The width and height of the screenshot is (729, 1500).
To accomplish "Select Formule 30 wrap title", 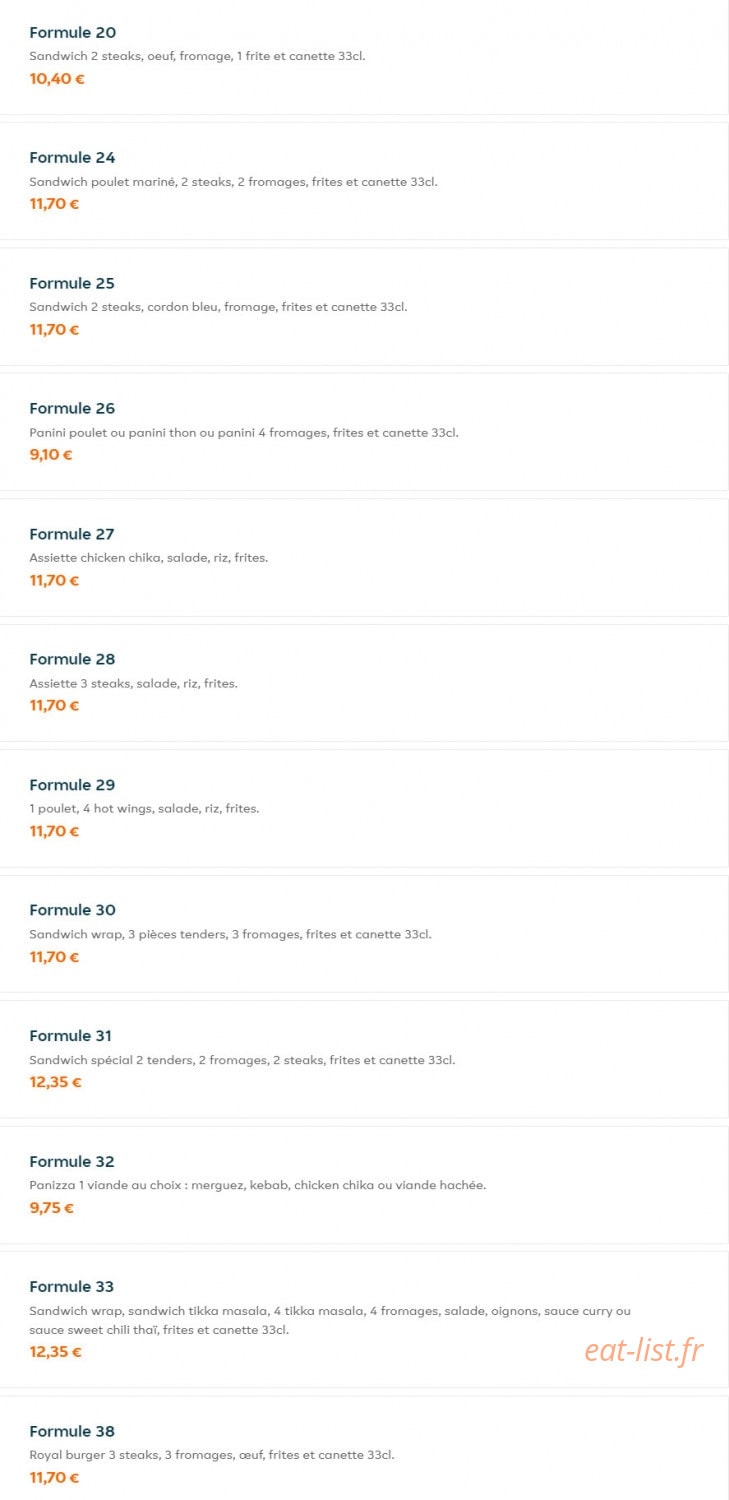I will pos(72,910).
